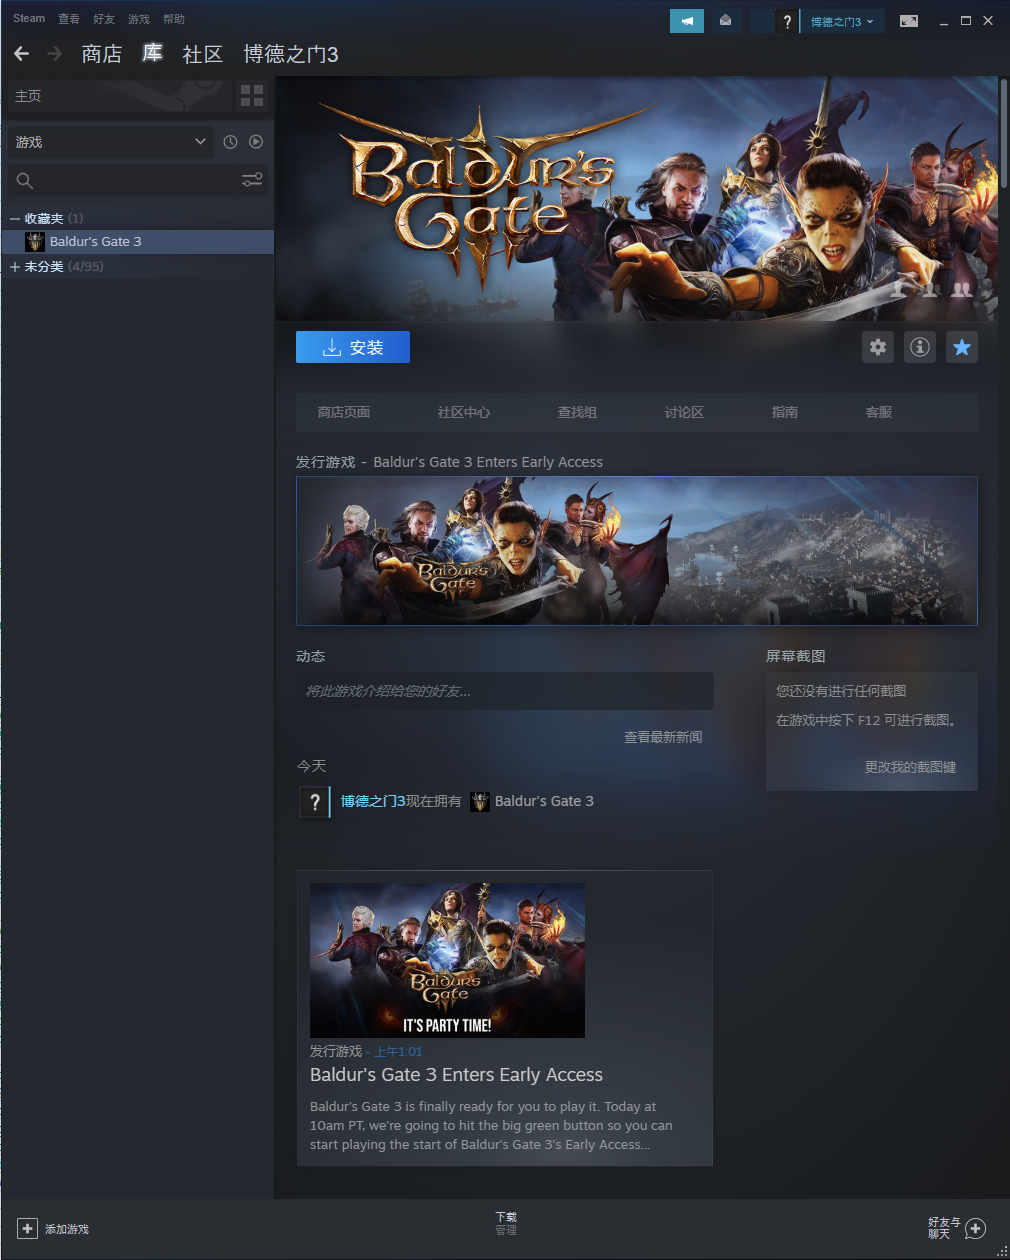Go to the 商店 tab
Viewport: 1010px width, 1260px height.
(102, 54)
